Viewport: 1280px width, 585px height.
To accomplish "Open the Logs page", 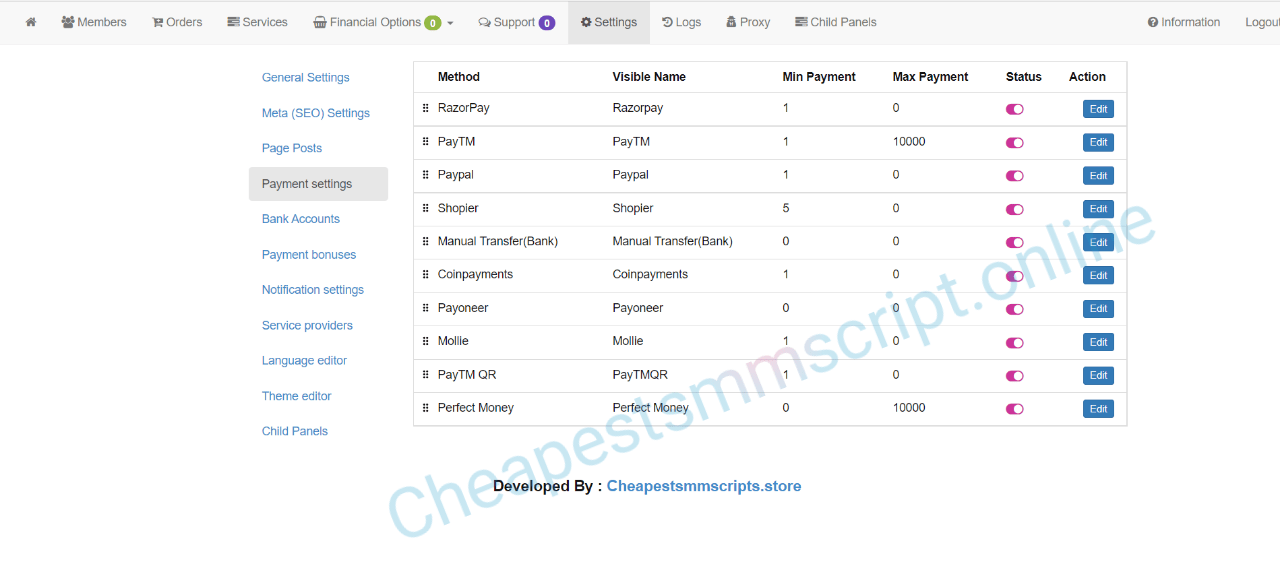I will pyautogui.click(x=681, y=22).
